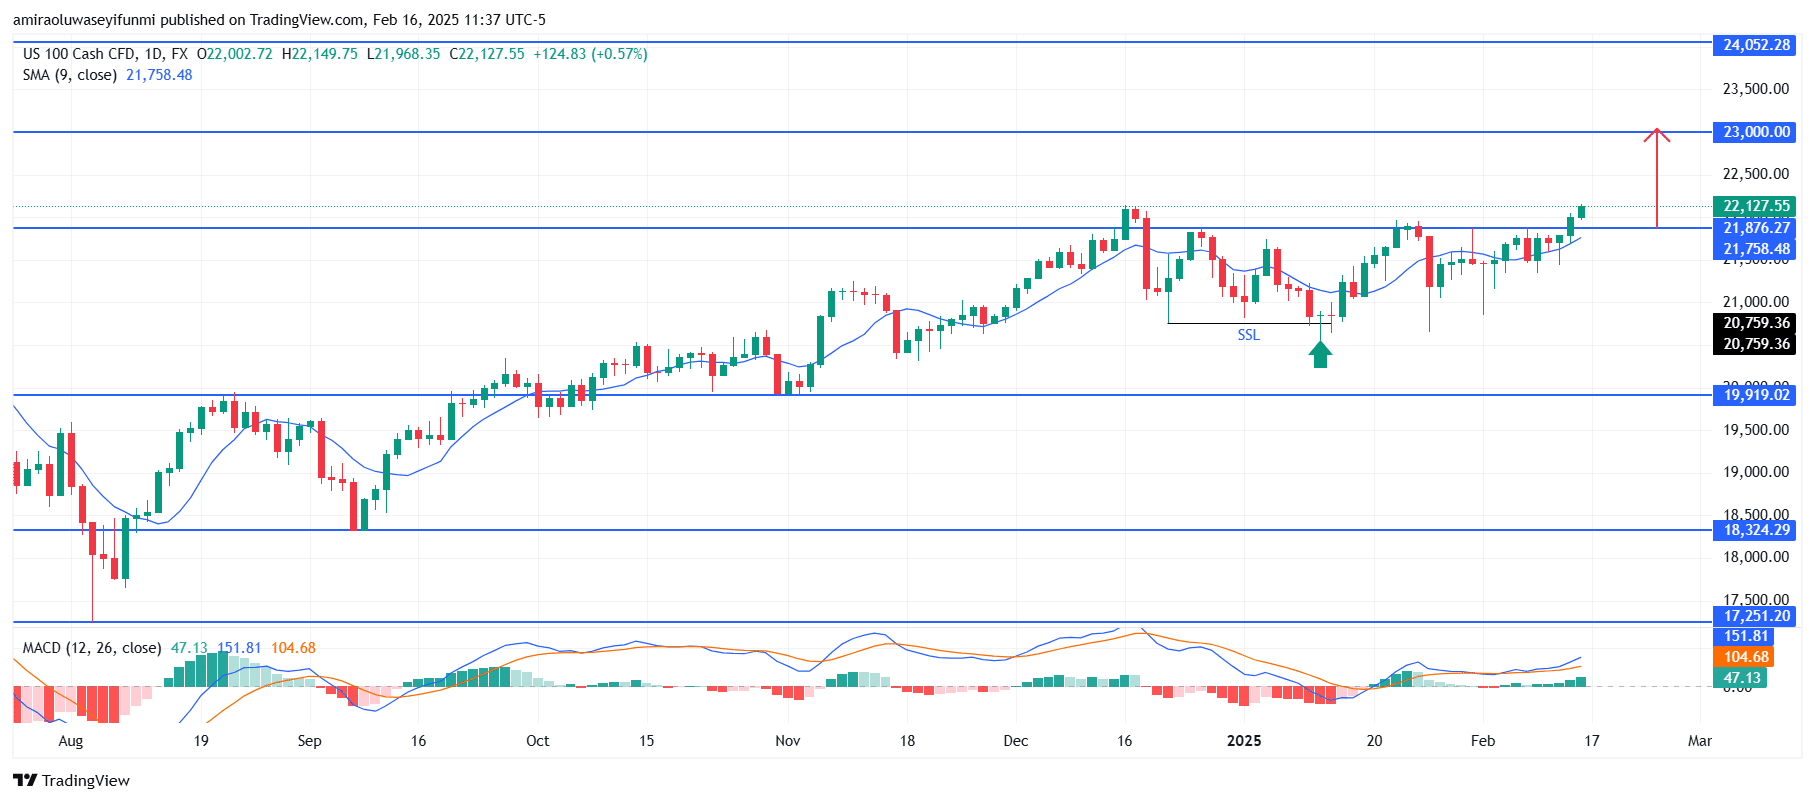
Task: Click the Oct label on time axis
Action: coord(538,741)
